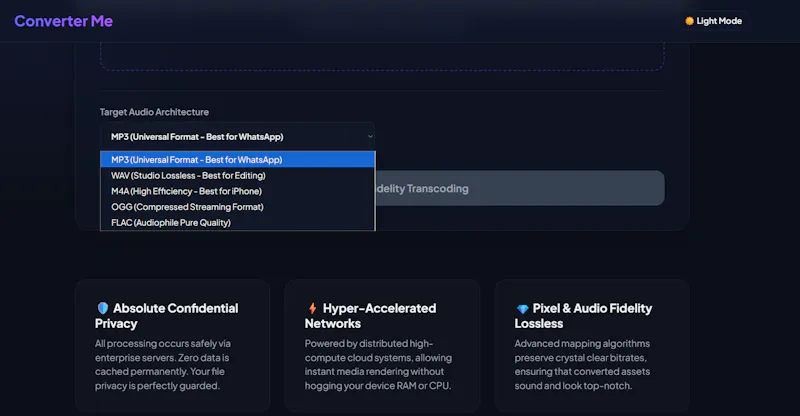This screenshot has height=416, width=800.
Task: Select OGG (Compressed Streaming Format)
Action: tap(237, 207)
